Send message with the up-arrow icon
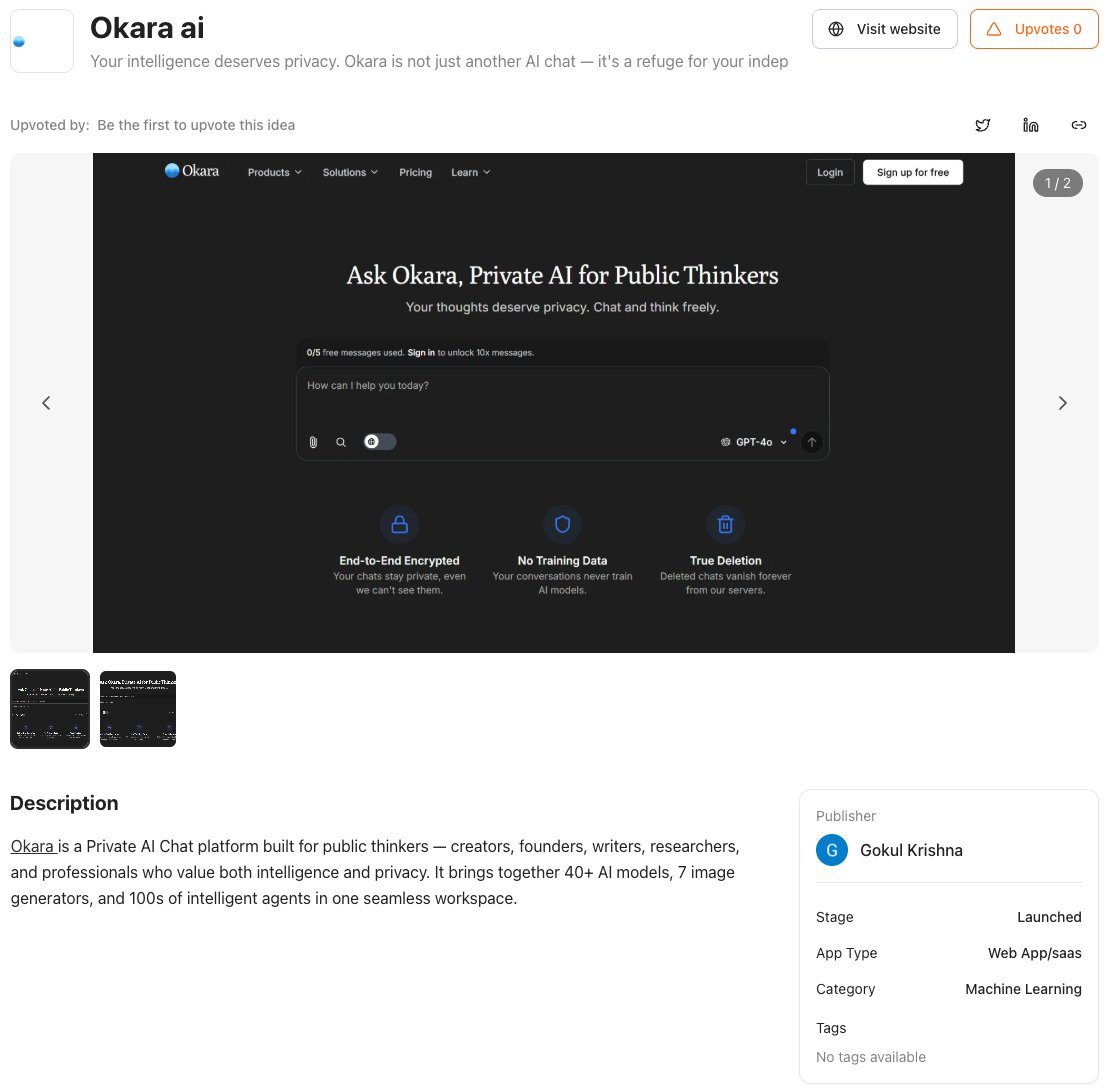The height and width of the screenshot is (1089, 1107). pyautogui.click(x=812, y=442)
